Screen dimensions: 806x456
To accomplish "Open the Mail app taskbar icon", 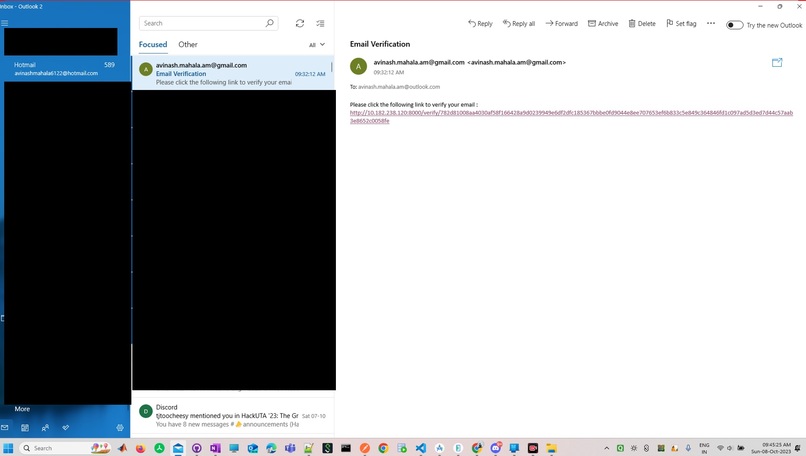I will 178,448.
